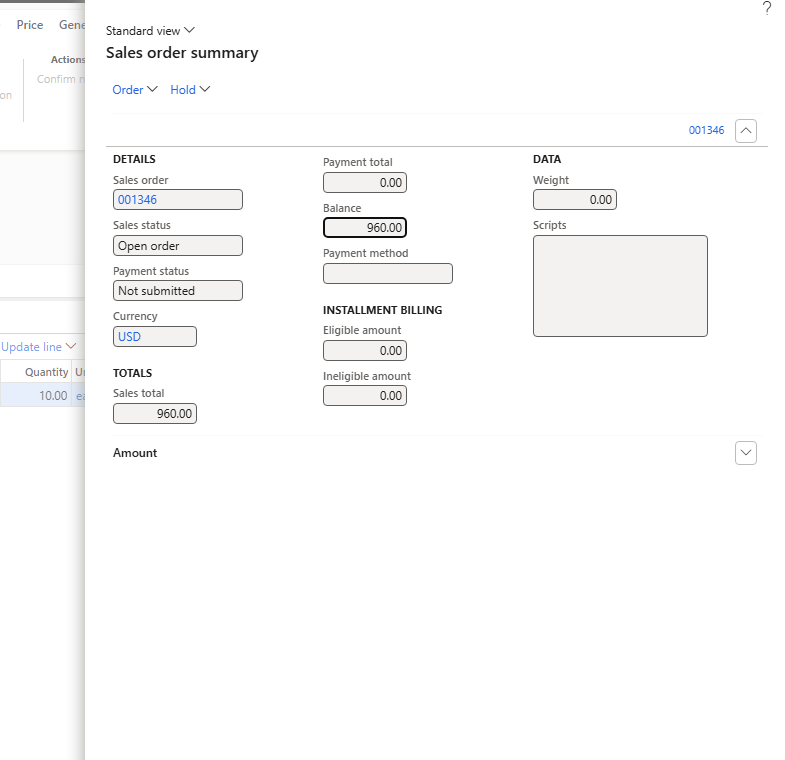Open the help question mark icon
This screenshot has width=785, height=760.
coord(766,9)
